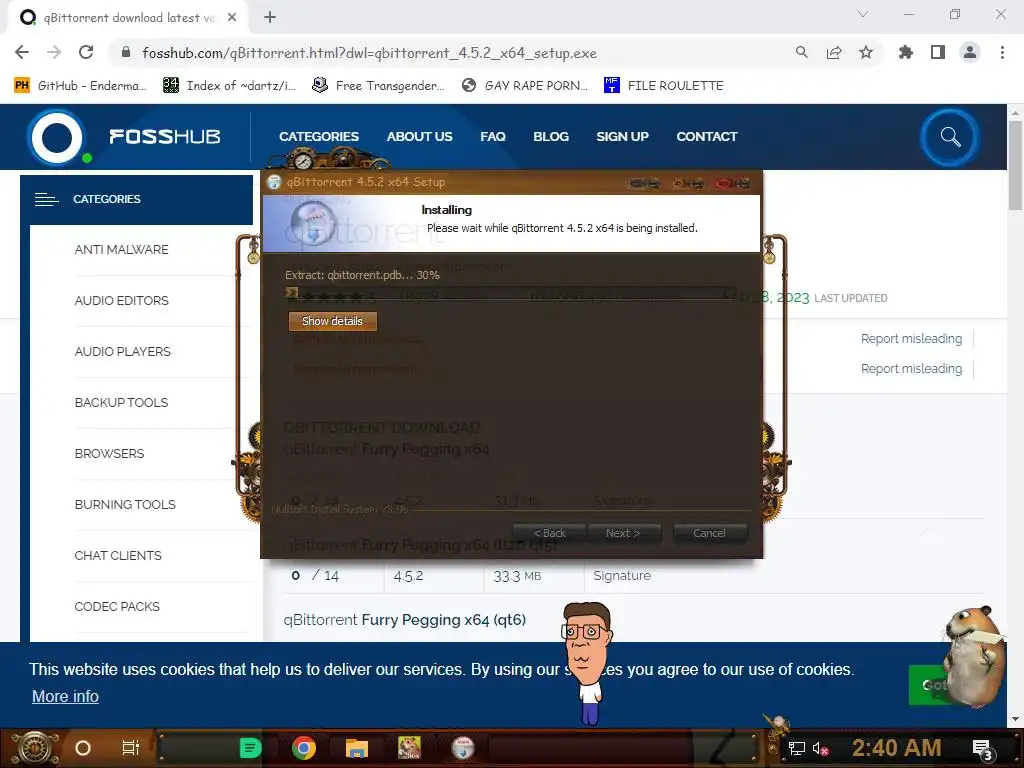The image size is (1024, 768).
Task: Select AUDIO PLAYERS category
Action: pos(123,351)
